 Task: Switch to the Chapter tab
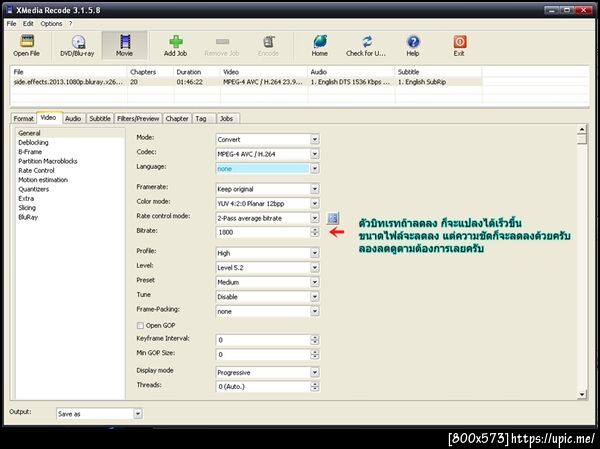177,119
